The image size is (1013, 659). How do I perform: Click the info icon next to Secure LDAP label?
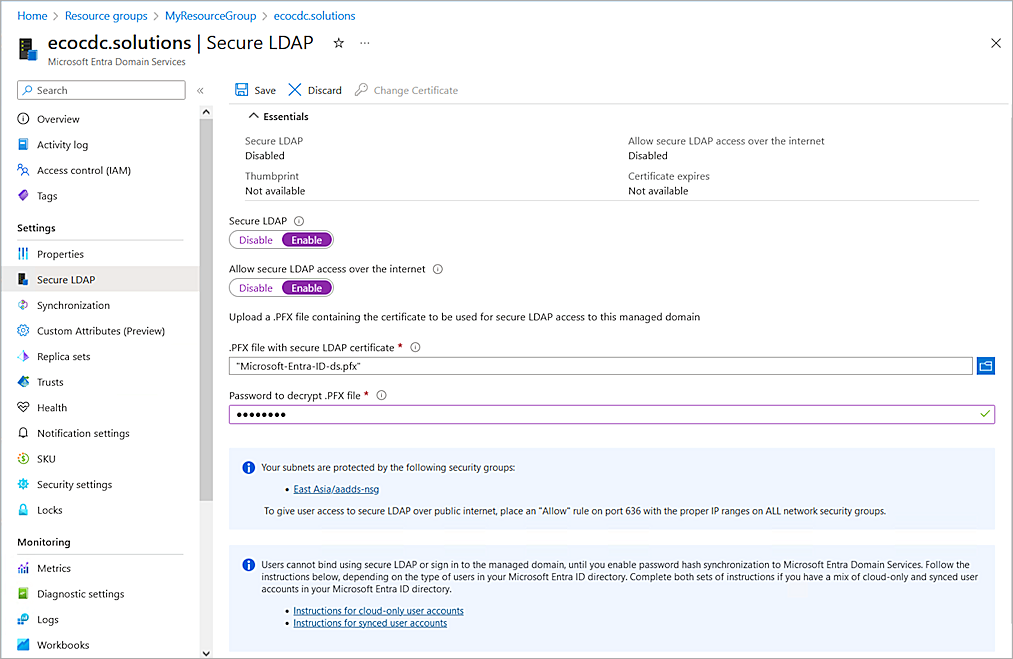pyautogui.click(x=299, y=221)
